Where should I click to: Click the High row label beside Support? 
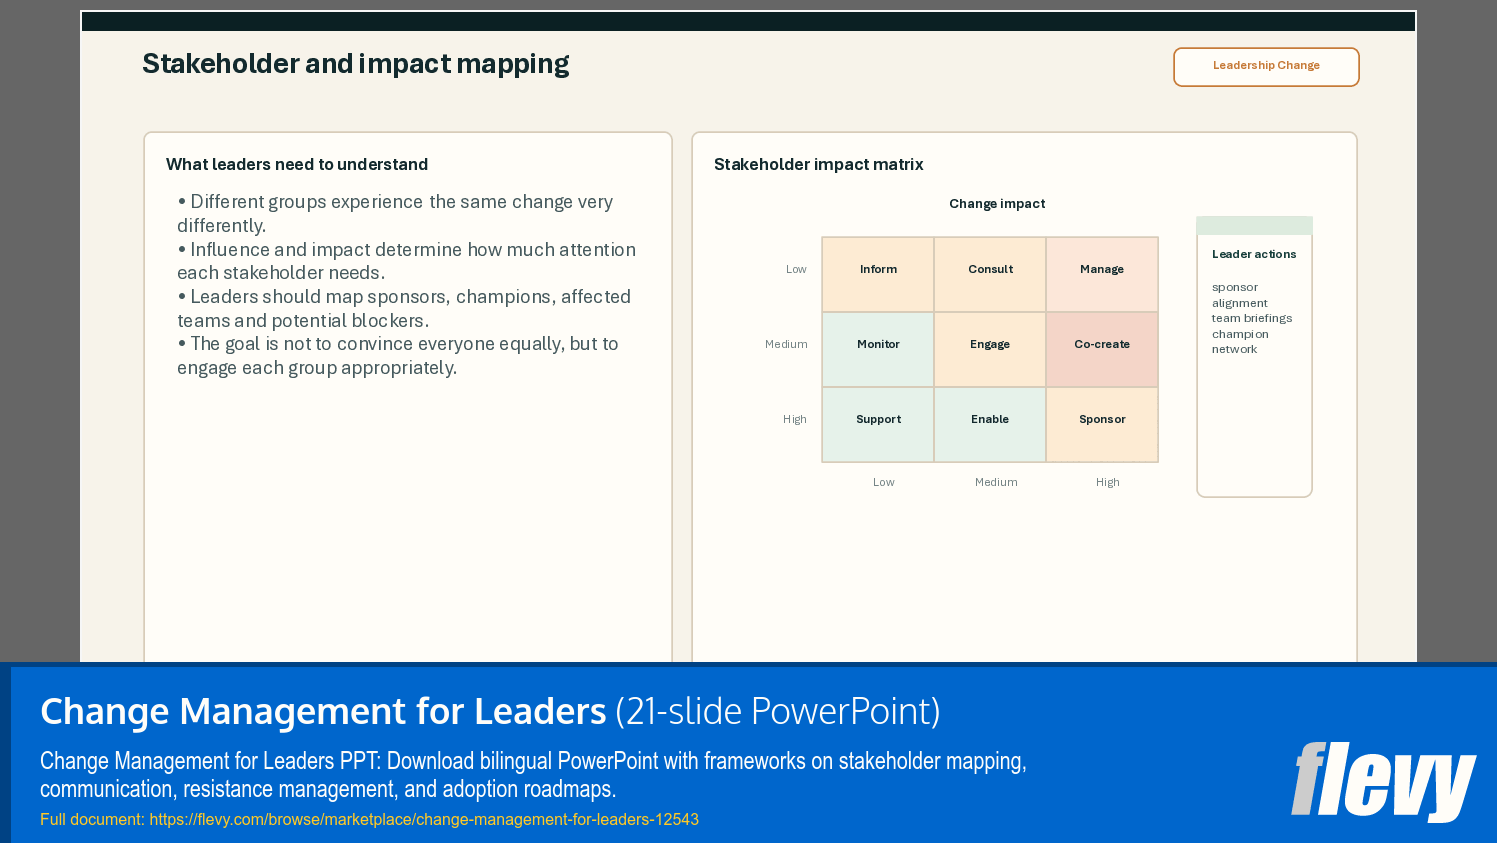[795, 419]
